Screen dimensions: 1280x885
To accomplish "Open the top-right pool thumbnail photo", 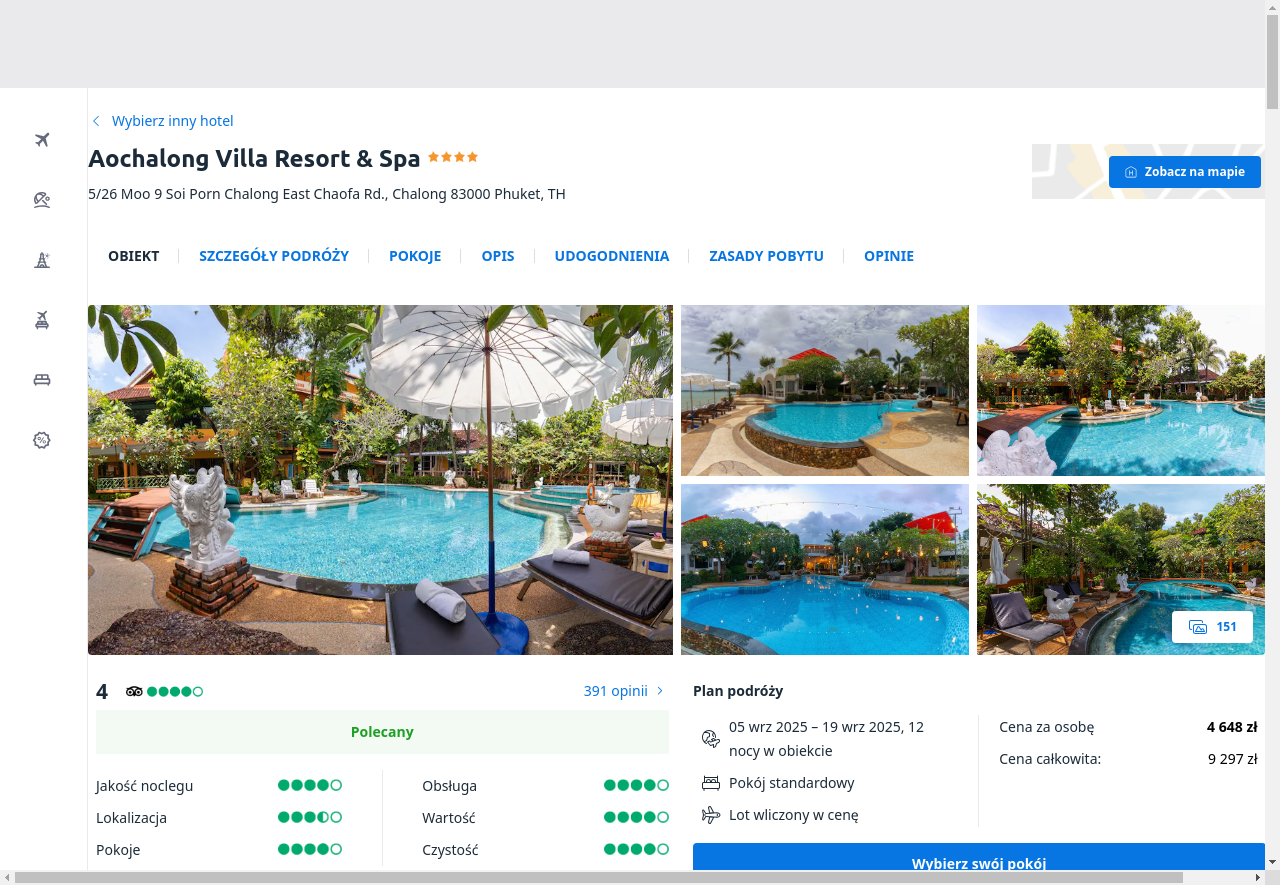I will point(1121,390).
